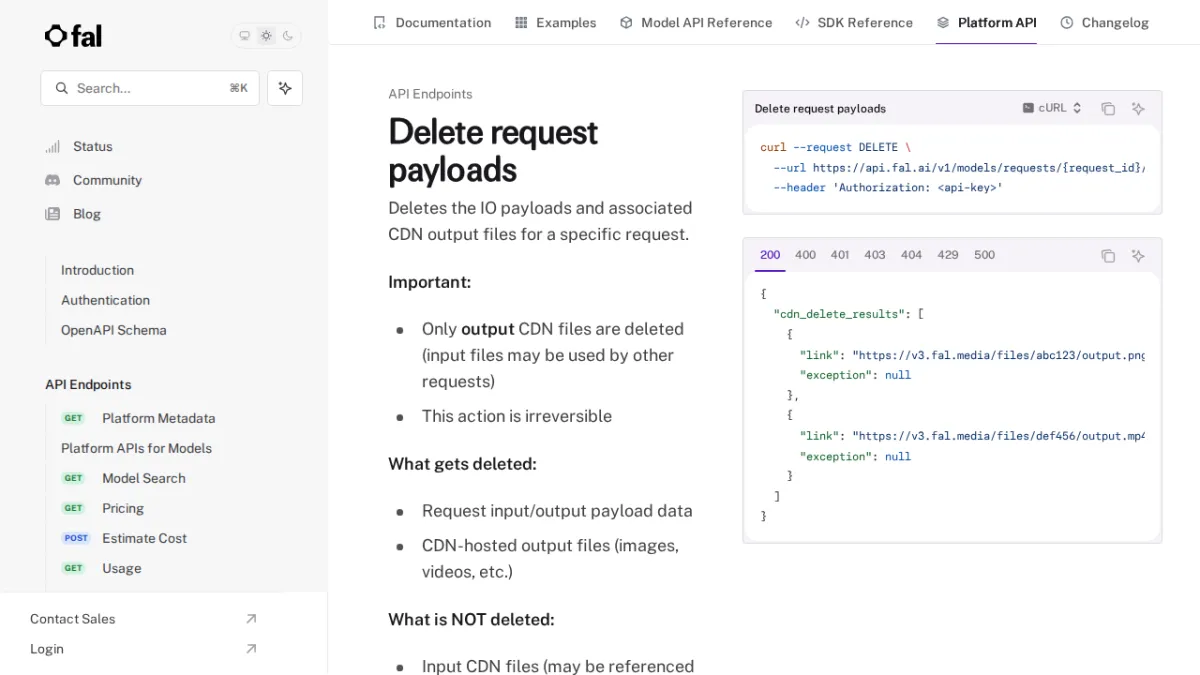Click the Login link
The image size is (1200, 675).
click(46, 649)
